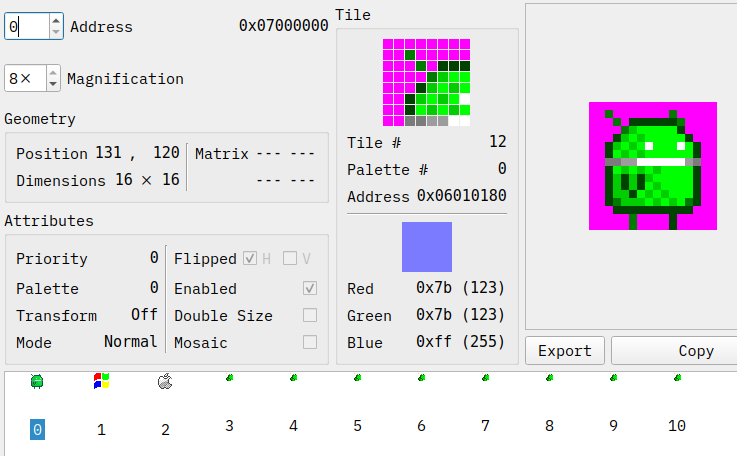This screenshot has height=456, width=737.
Task: Toggle the Flipped H checkbox
Action: click(250, 259)
